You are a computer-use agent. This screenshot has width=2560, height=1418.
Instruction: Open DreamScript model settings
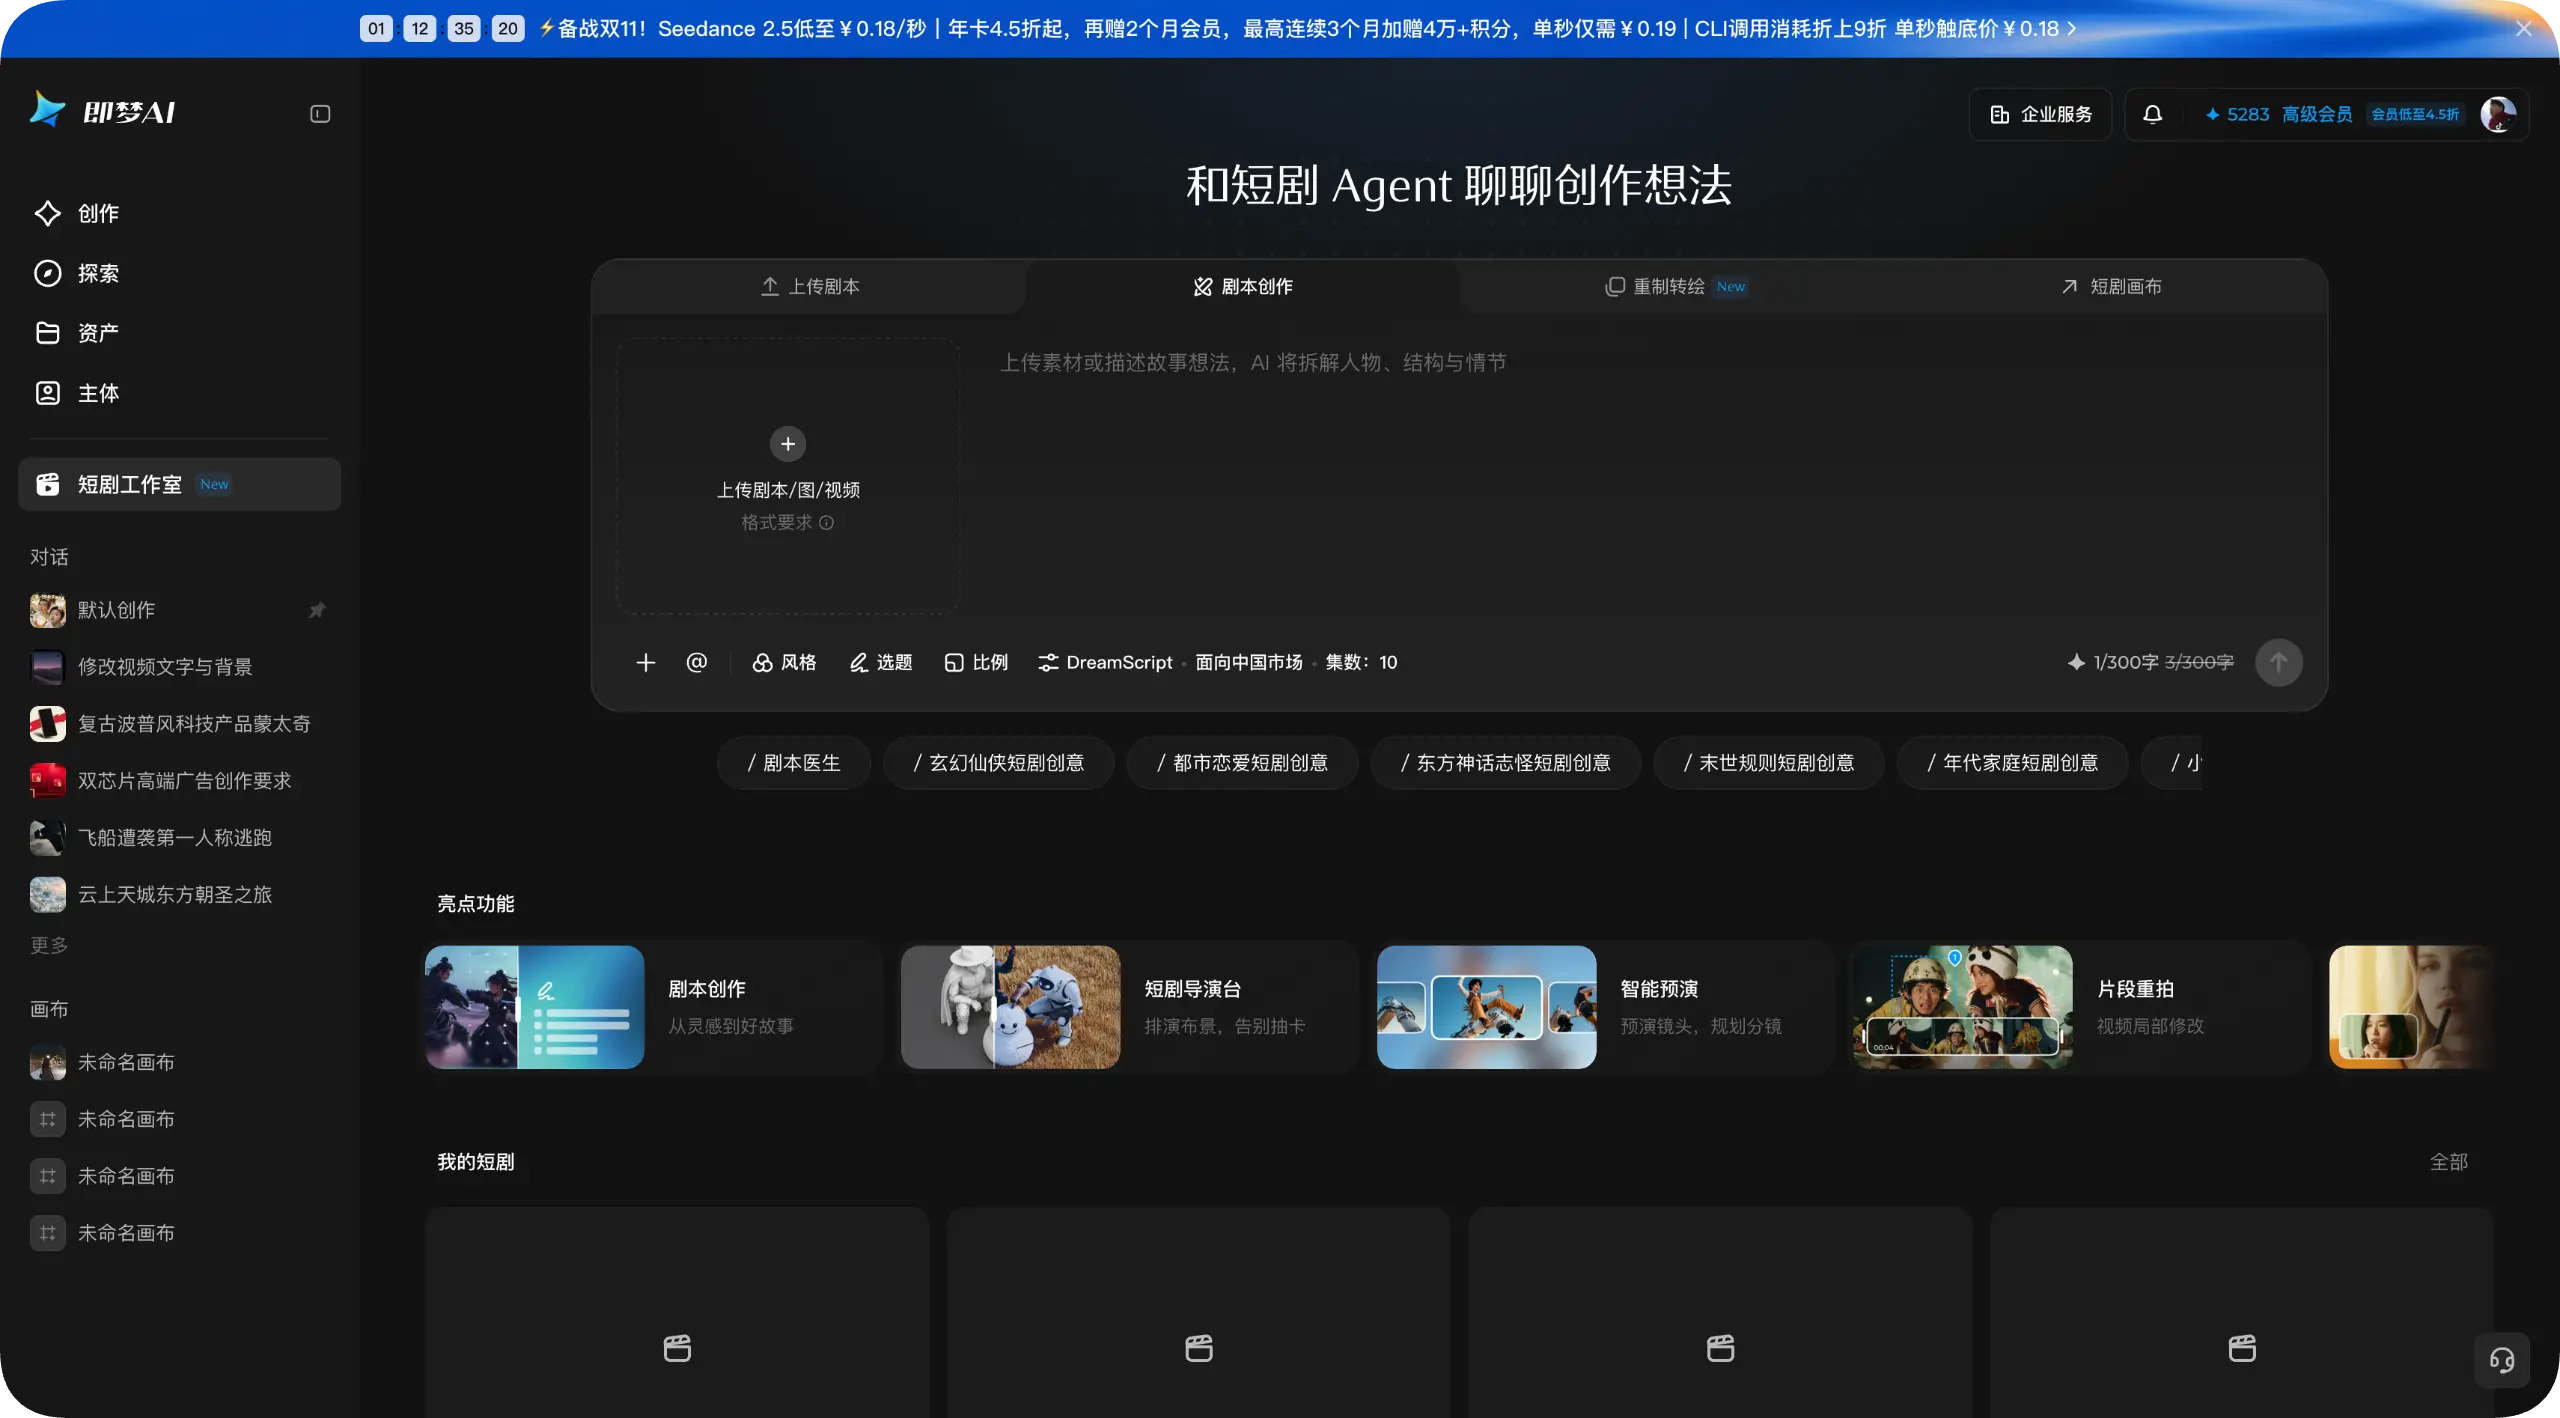(1217, 662)
